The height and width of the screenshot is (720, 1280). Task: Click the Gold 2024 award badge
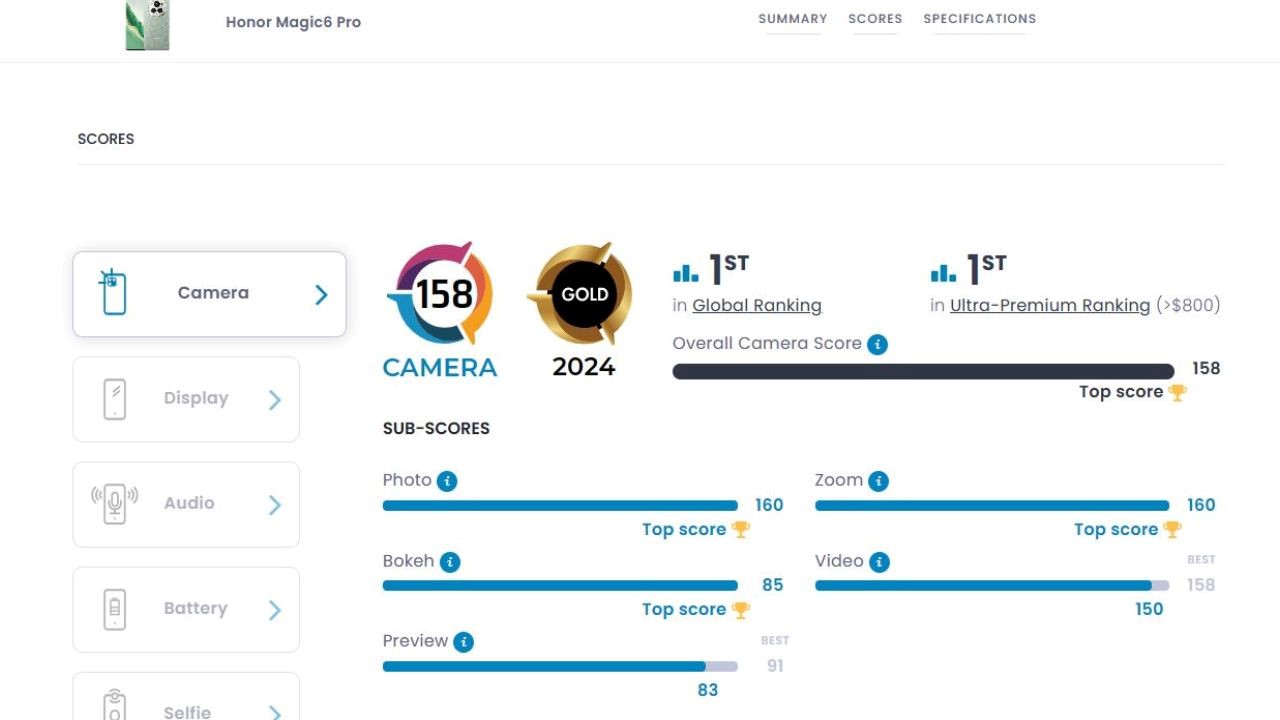pos(584,294)
